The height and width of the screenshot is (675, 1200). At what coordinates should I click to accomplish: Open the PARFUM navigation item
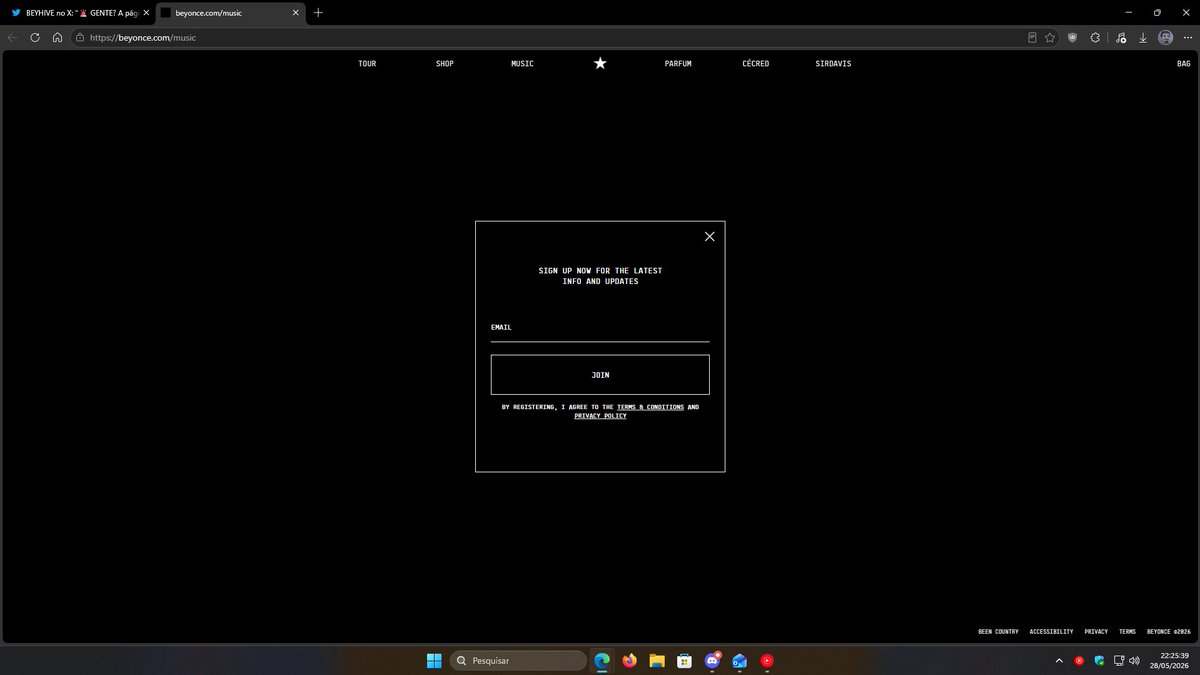tap(678, 63)
